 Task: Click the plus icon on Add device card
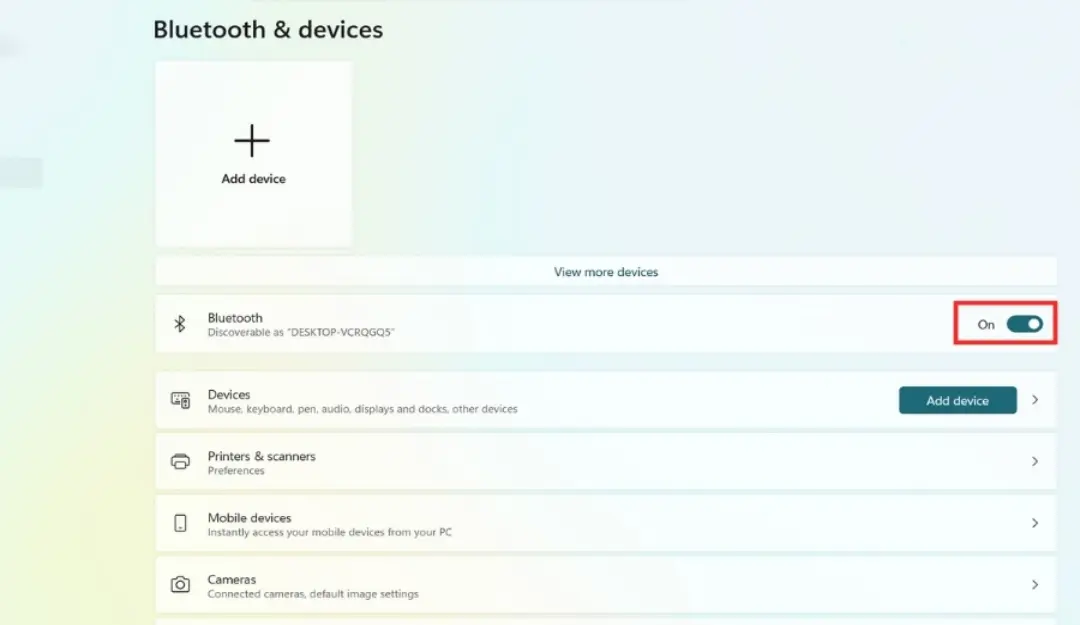point(252,141)
